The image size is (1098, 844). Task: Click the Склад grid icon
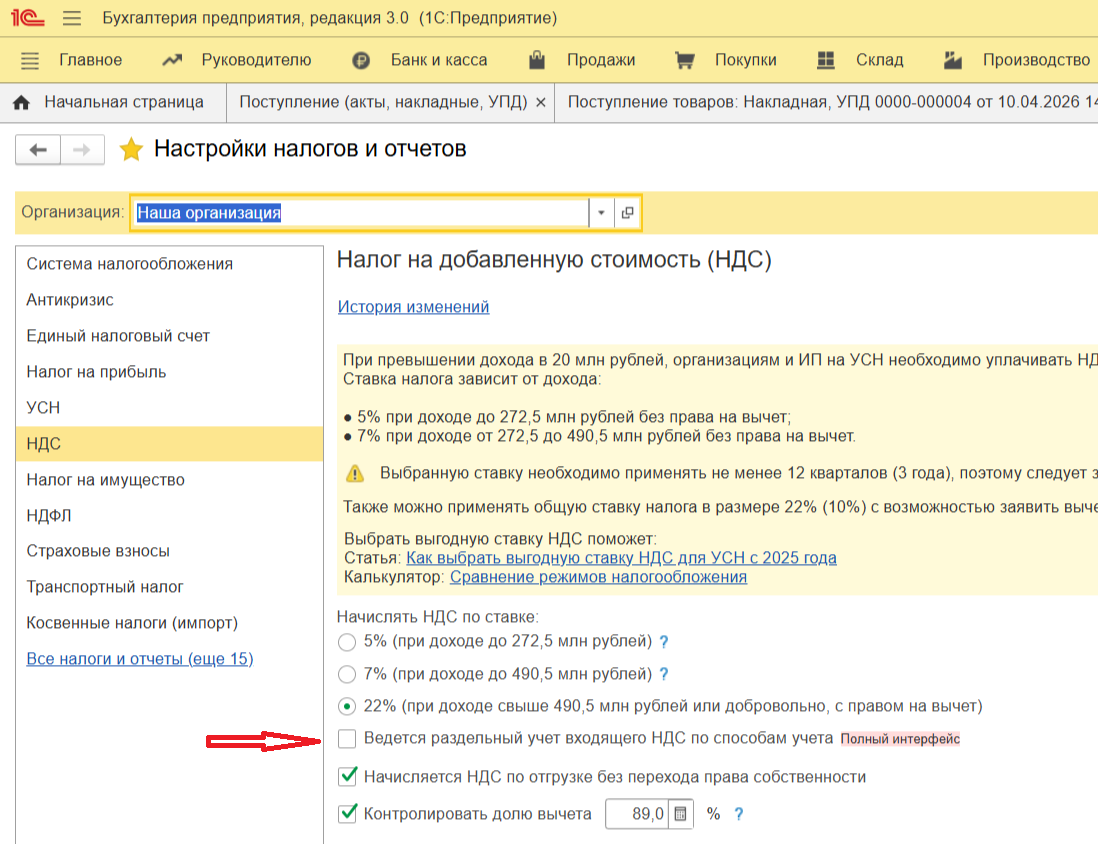826,60
